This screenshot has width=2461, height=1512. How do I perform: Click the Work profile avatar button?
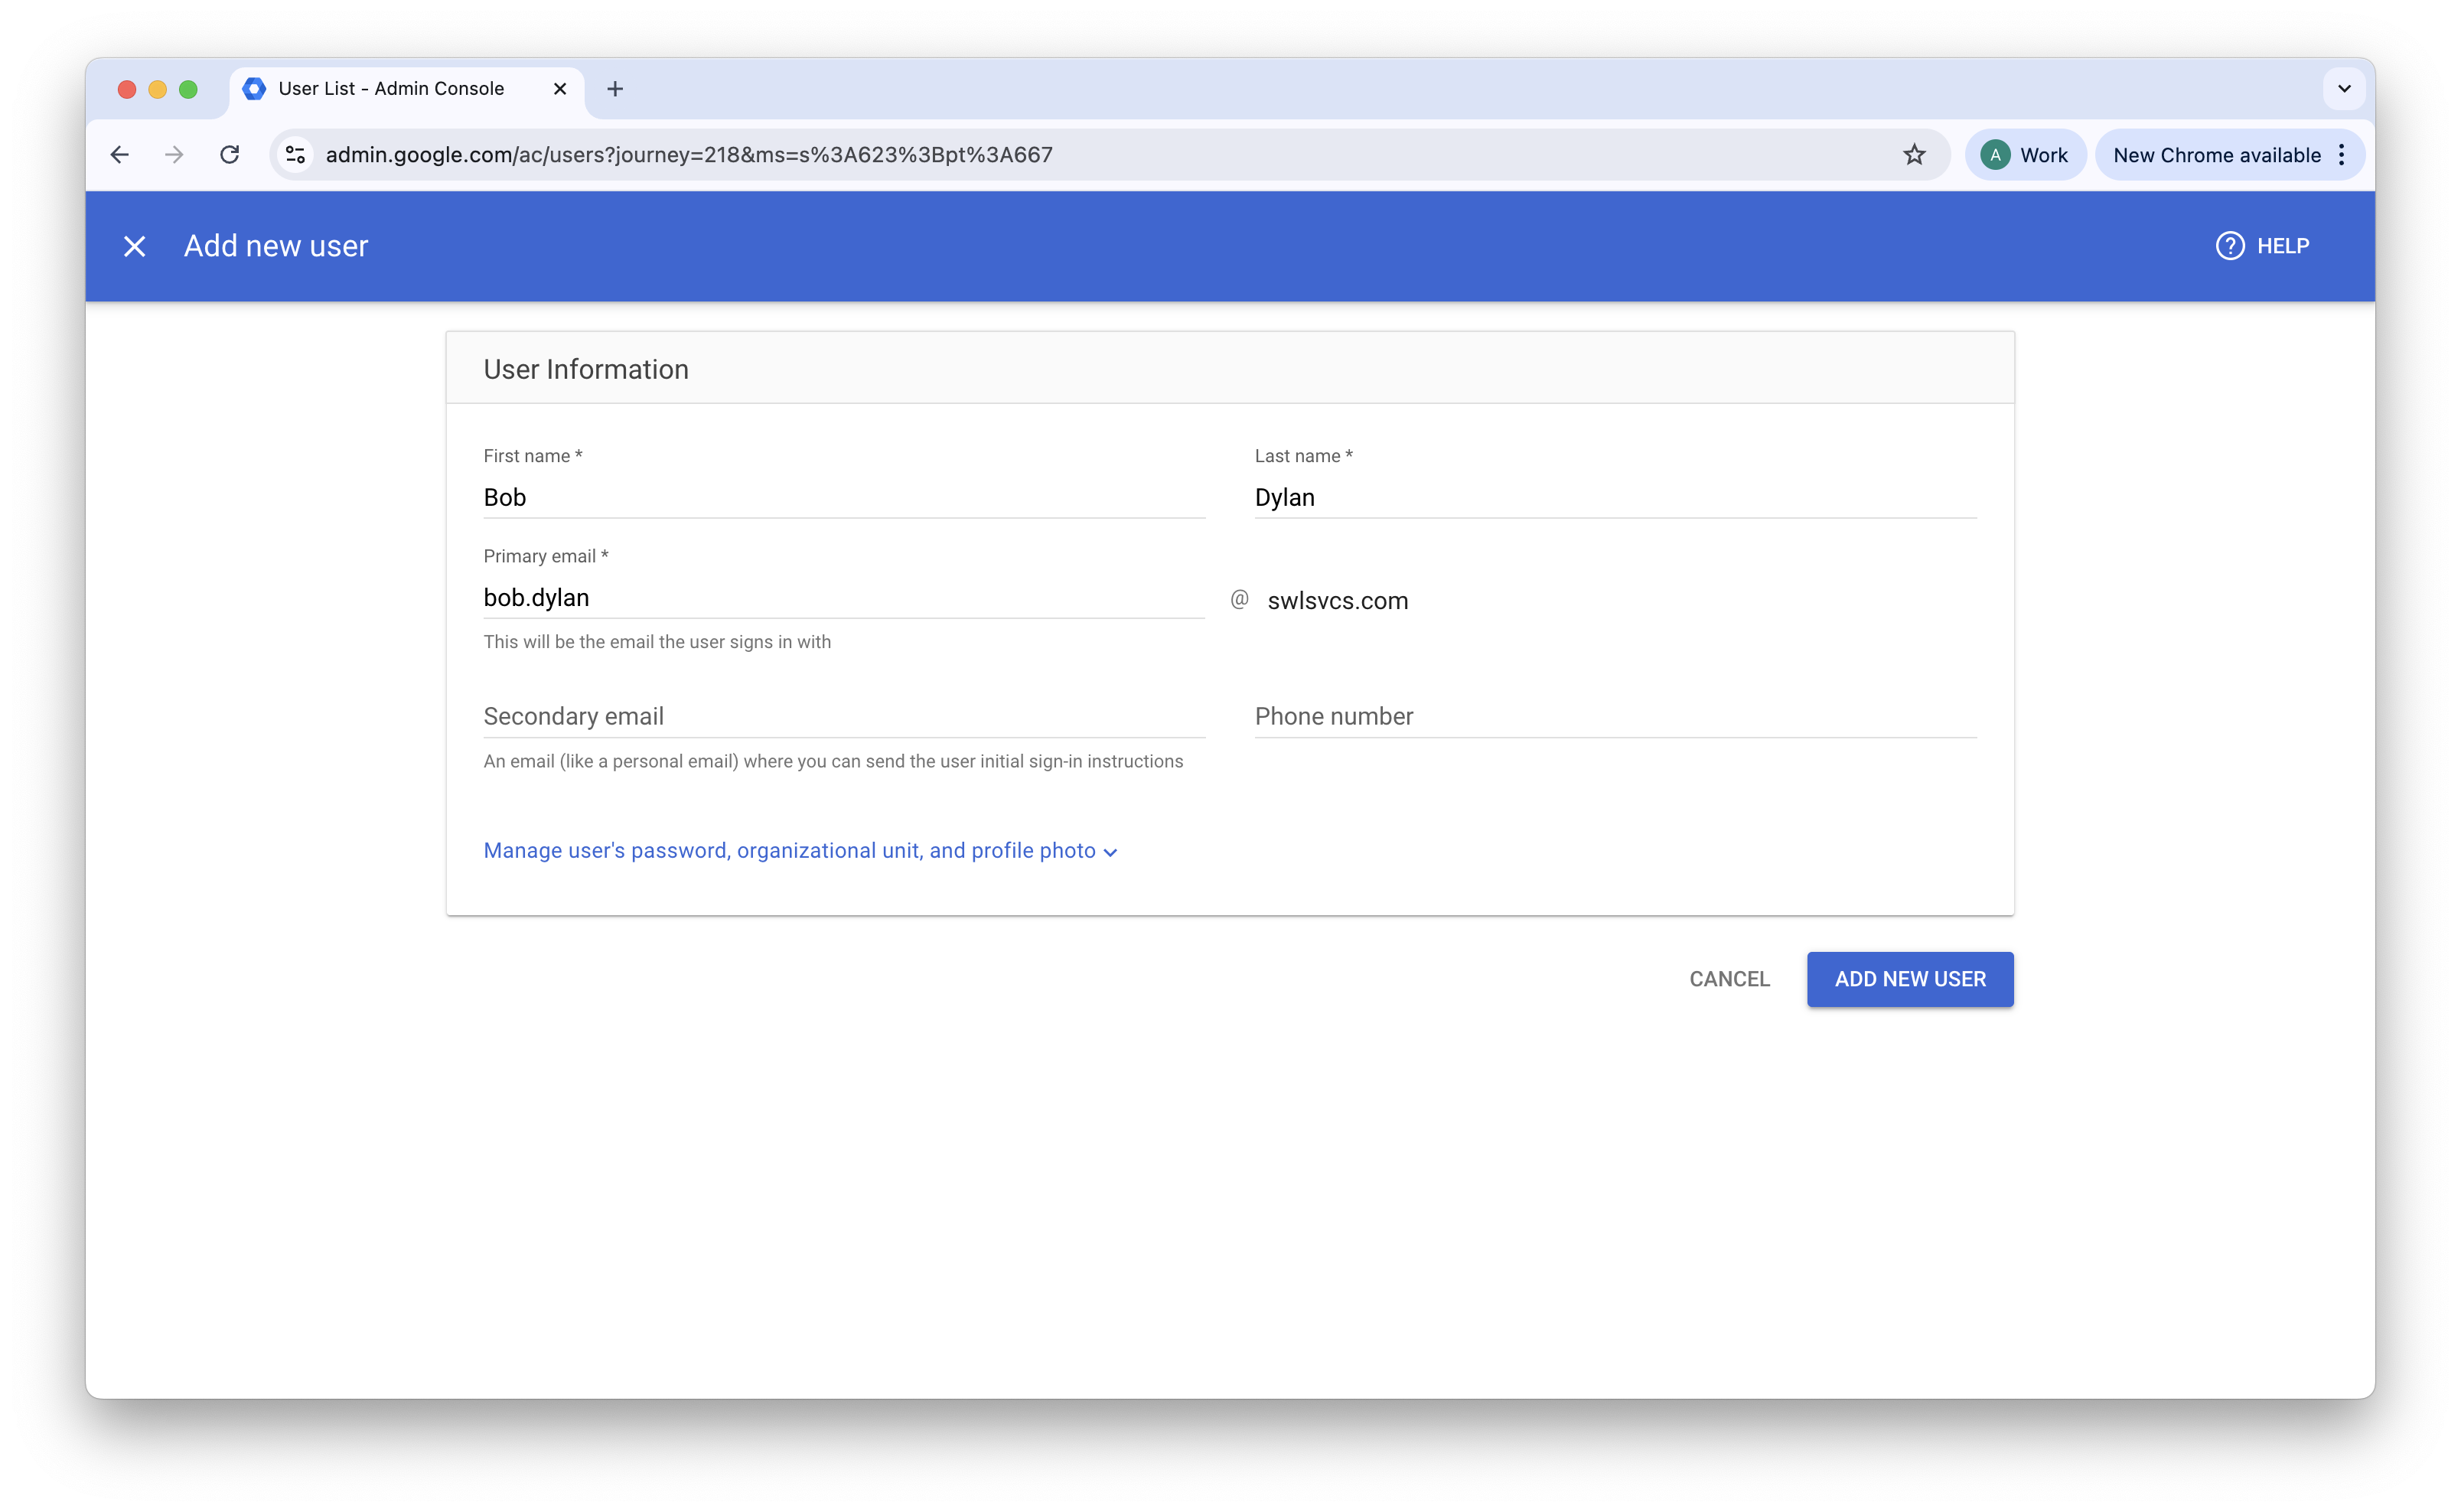2024,155
